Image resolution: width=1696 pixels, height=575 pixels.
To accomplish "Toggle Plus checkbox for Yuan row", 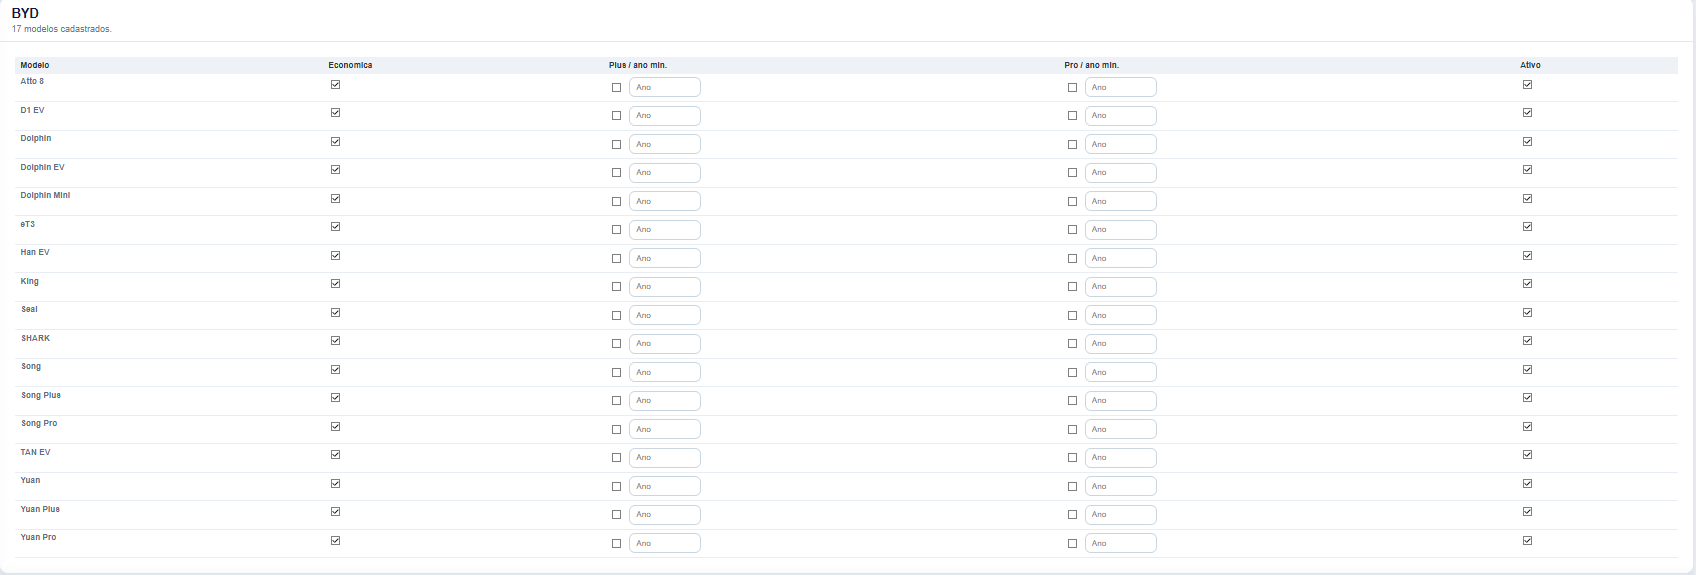I will pyautogui.click(x=616, y=486).
